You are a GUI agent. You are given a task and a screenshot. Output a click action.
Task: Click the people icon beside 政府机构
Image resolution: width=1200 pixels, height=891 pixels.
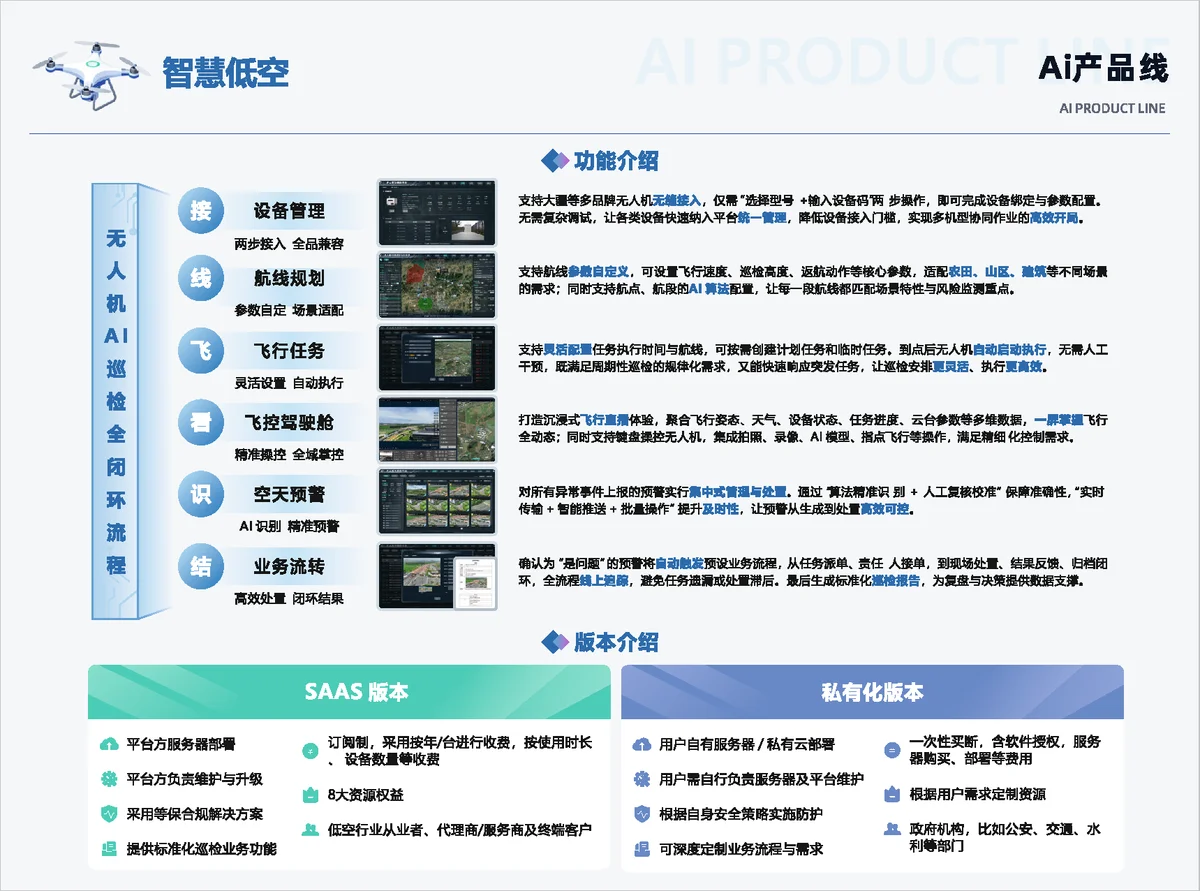click(x=892, y=829)
